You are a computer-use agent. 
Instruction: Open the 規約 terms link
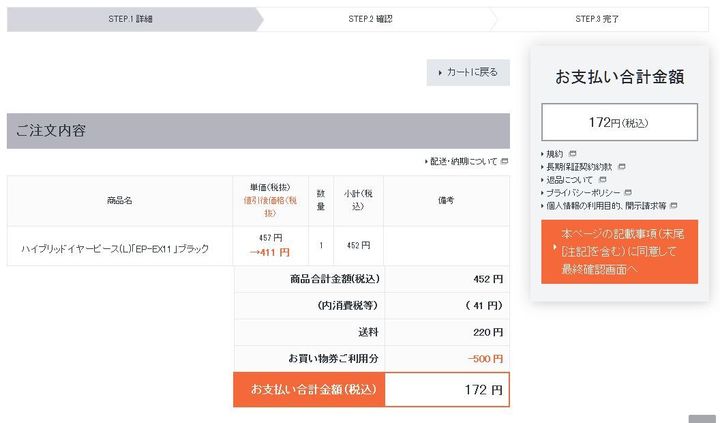[554, 154]
